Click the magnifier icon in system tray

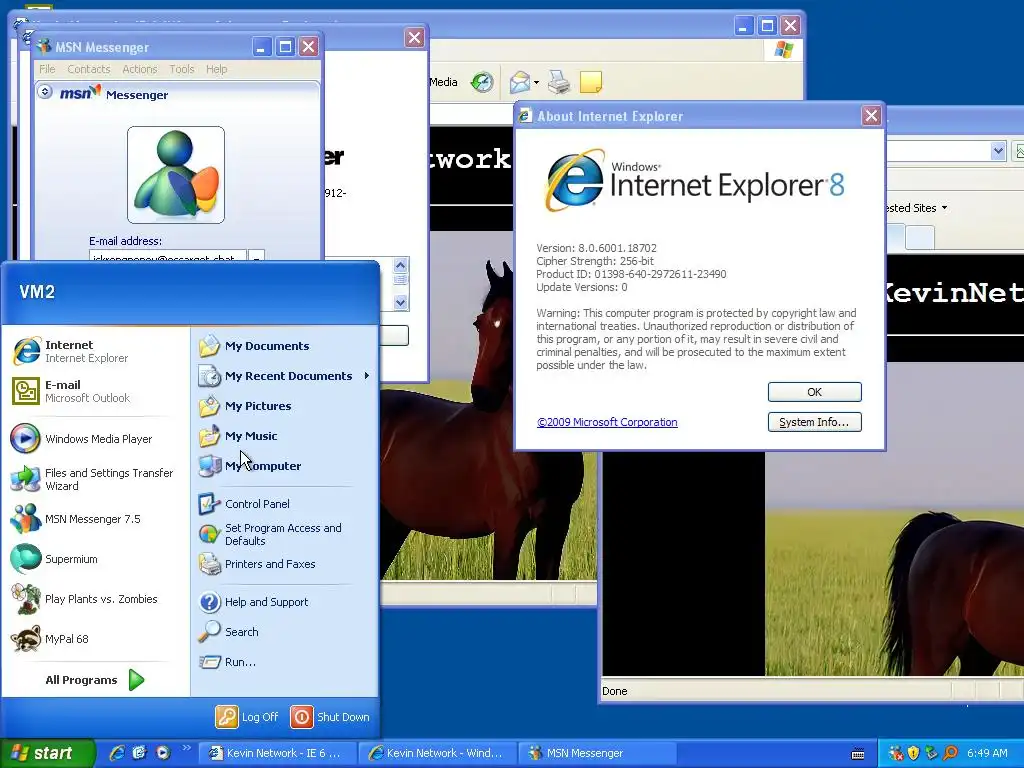pos(951,753)
